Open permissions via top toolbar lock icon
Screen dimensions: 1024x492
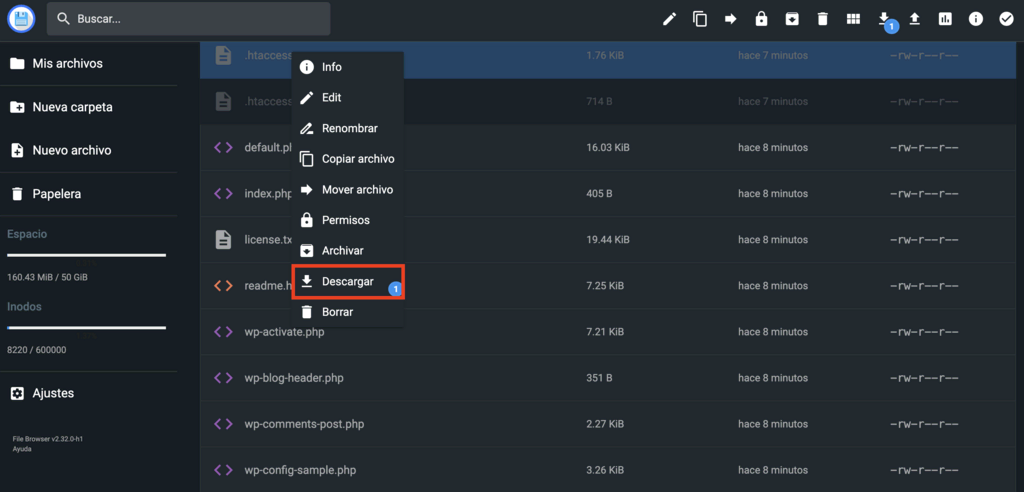point(761,19)
